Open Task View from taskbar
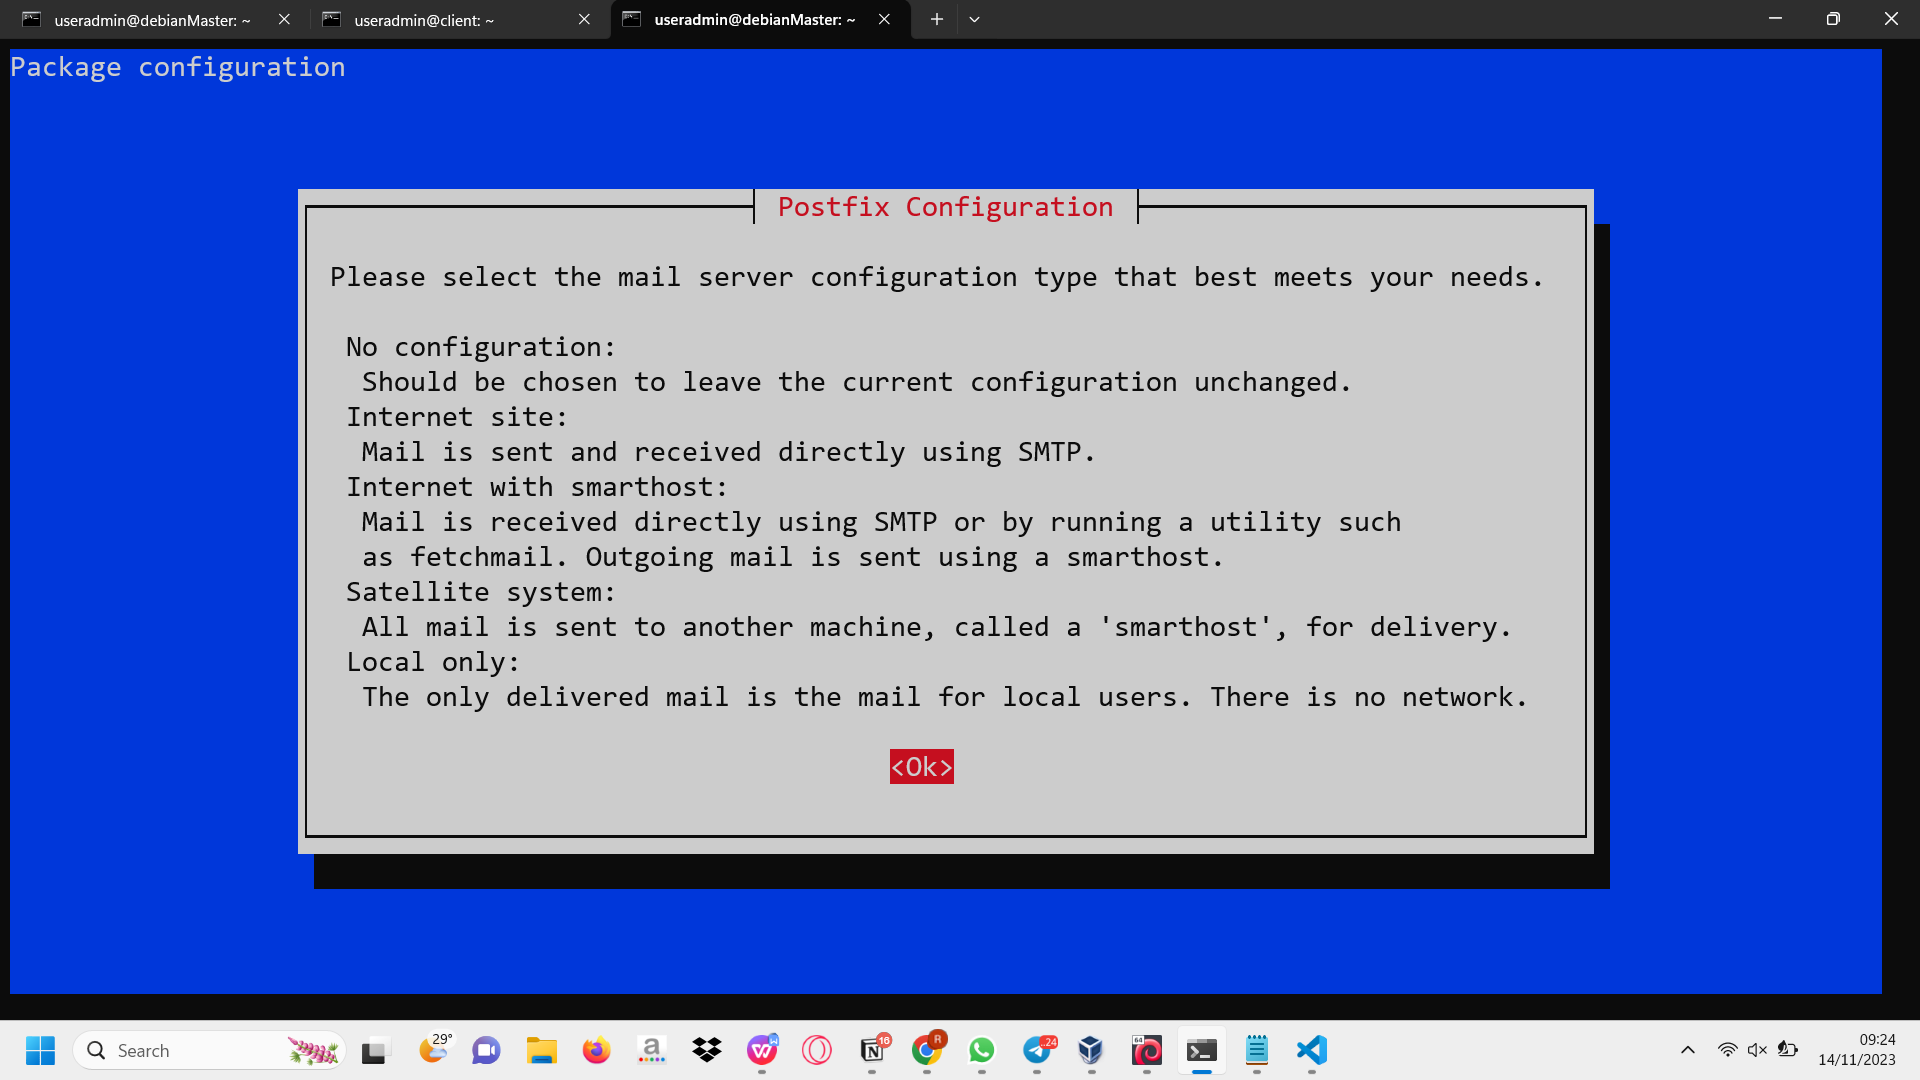This screenshot has width=1920, height=1080. (x=374, y=1051)
